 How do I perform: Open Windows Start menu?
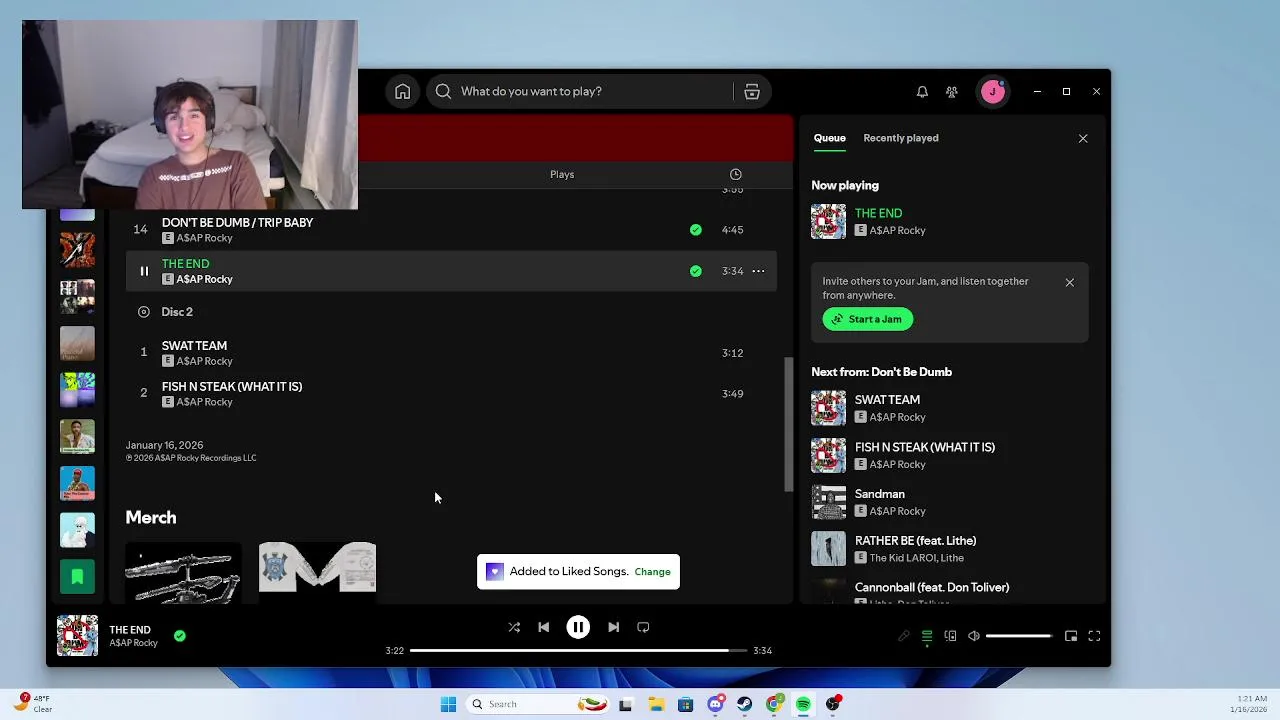(448, 704)
